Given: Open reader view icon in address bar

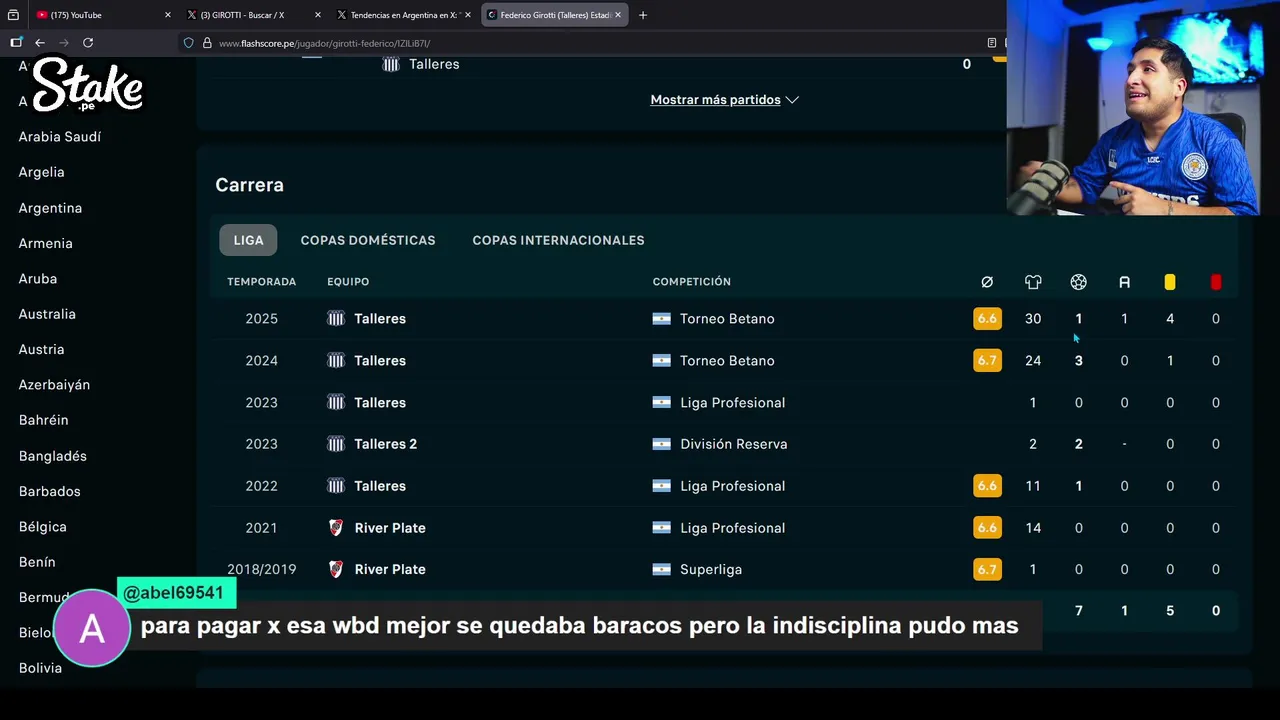Looking at the screenshot, I should pos(992,43).
